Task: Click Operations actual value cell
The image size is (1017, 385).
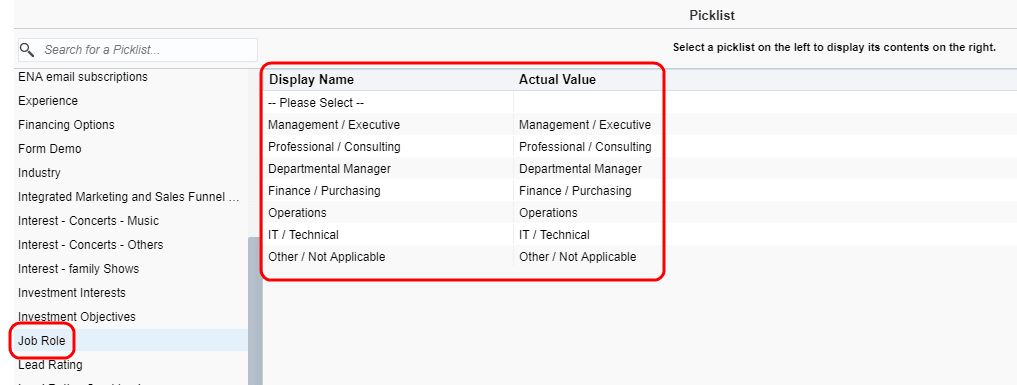Action: coord(548,213)
